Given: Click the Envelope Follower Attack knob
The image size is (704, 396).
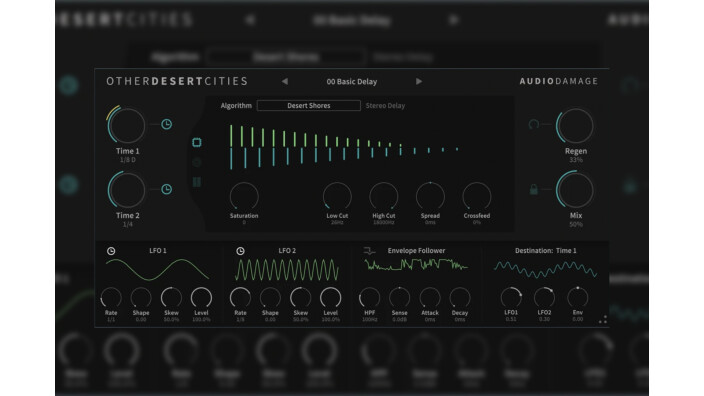Looking at the screenshot, I should point(430,297).
